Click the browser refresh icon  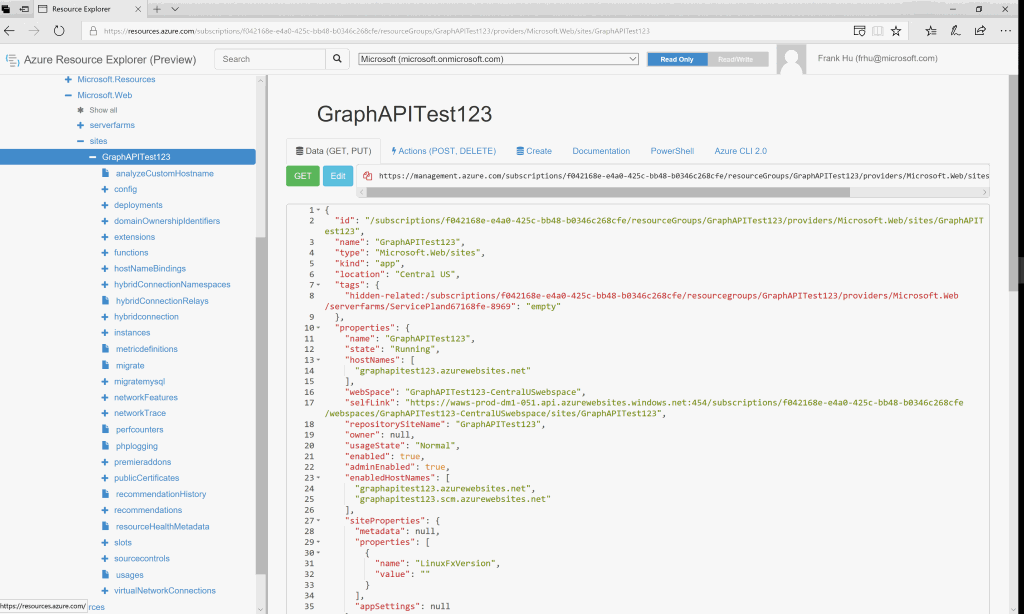[59, 31]
